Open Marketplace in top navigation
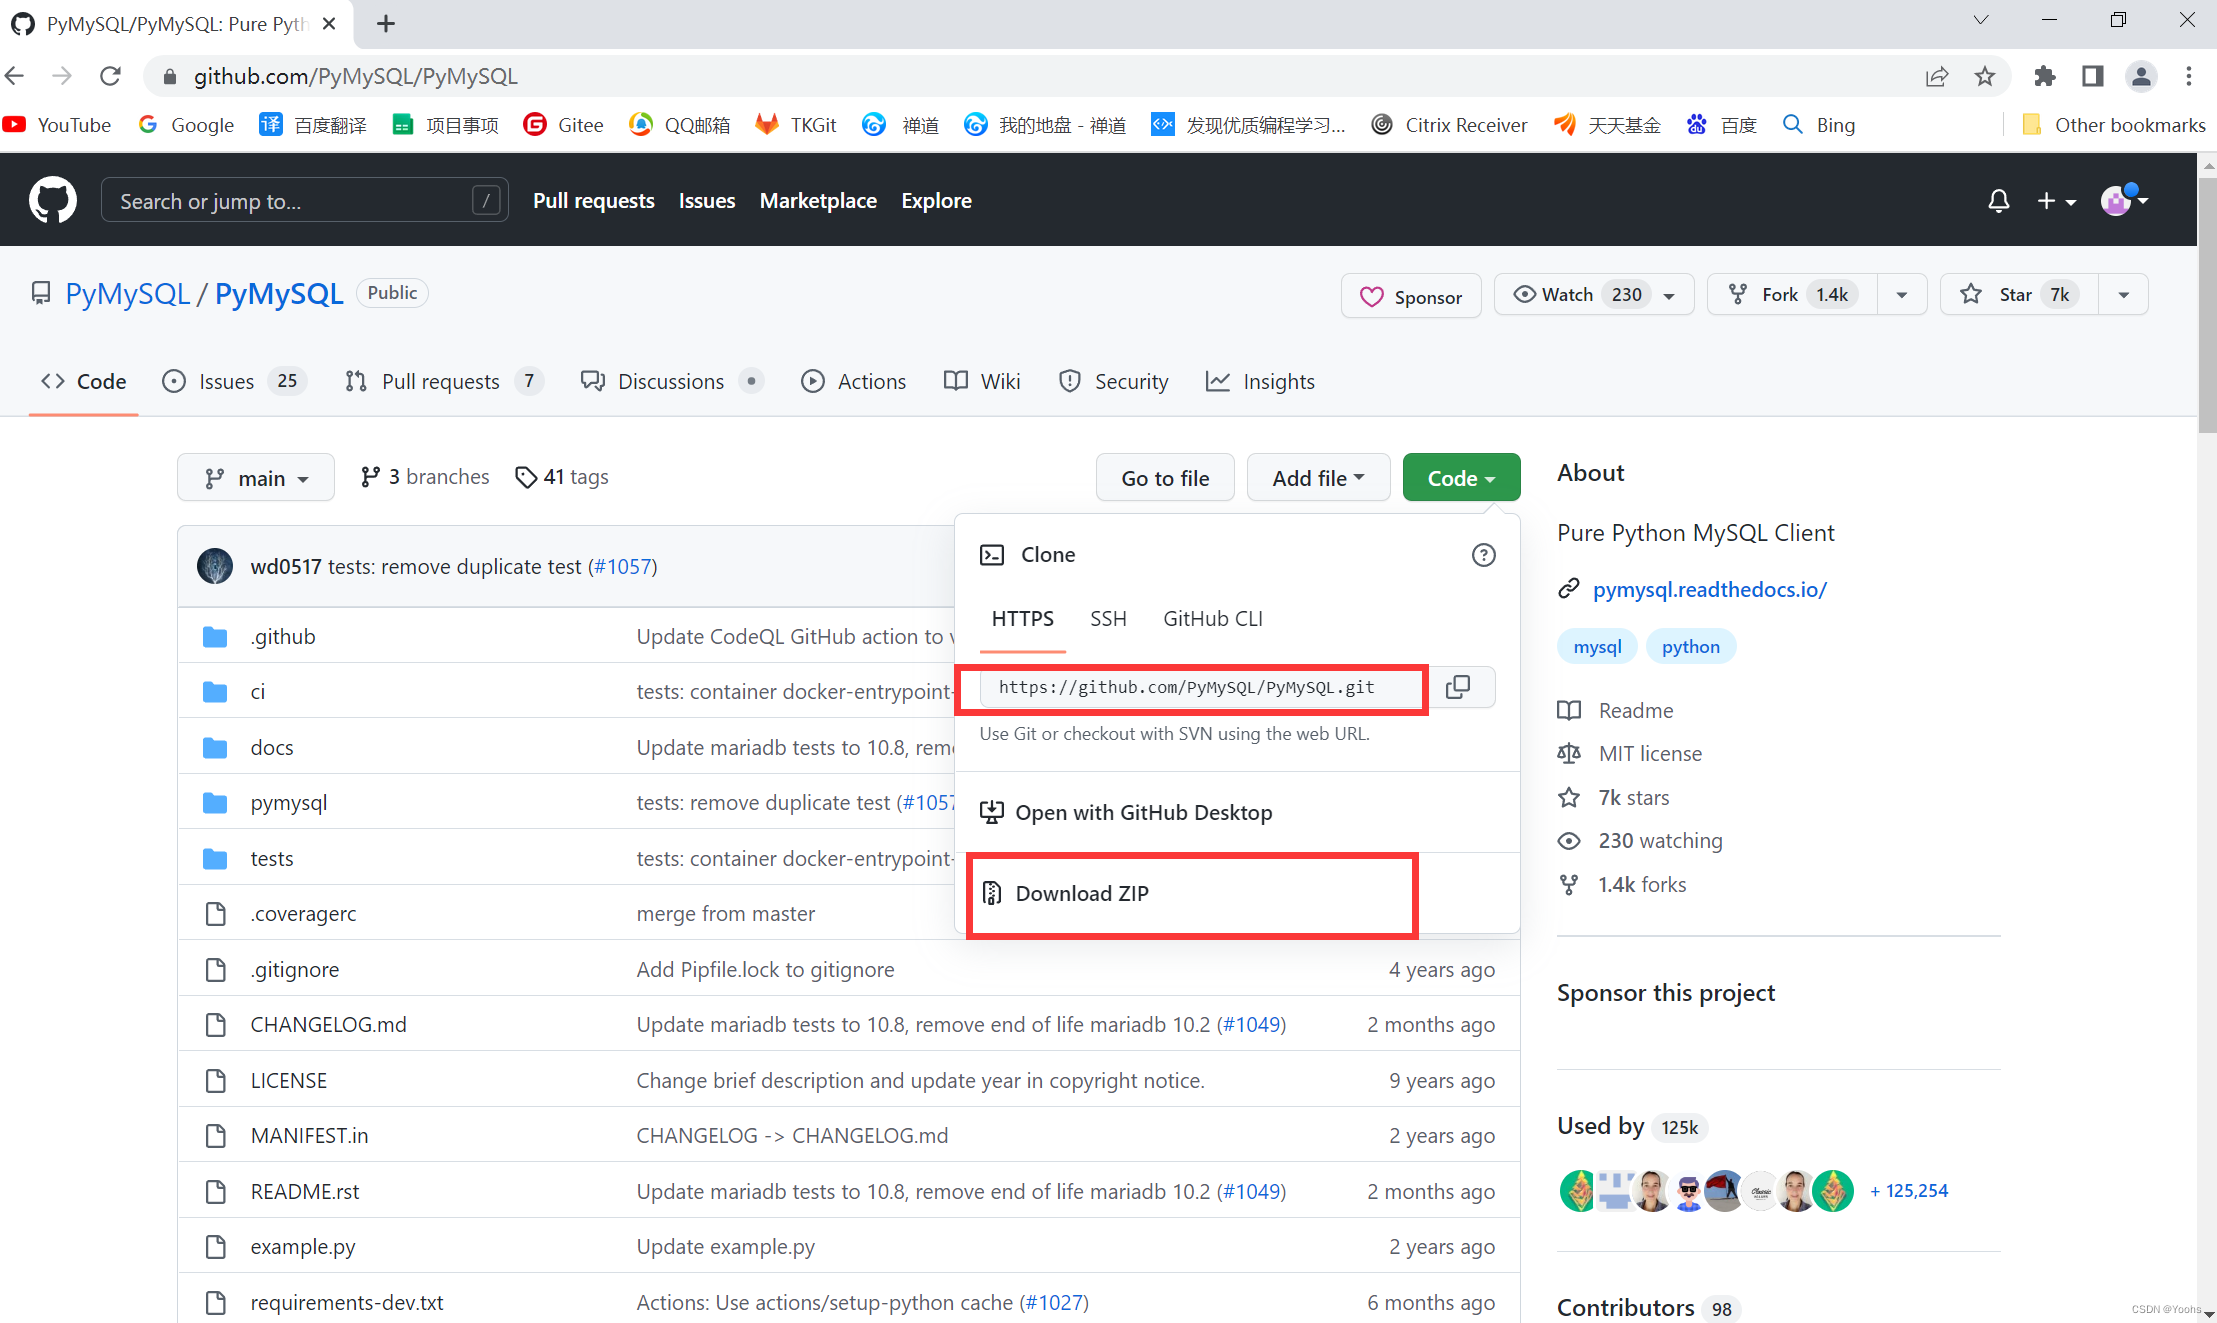Viewport: 2217px width, 1323px height. pyautogui.click(x=818, y=201)
